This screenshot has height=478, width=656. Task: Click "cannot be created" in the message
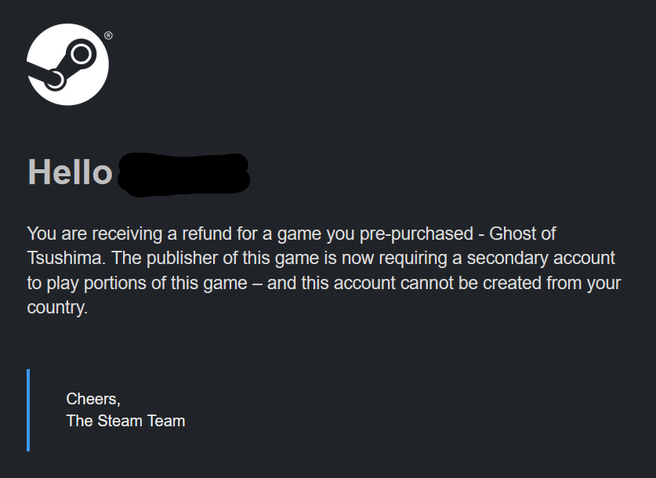click(461, 284)
